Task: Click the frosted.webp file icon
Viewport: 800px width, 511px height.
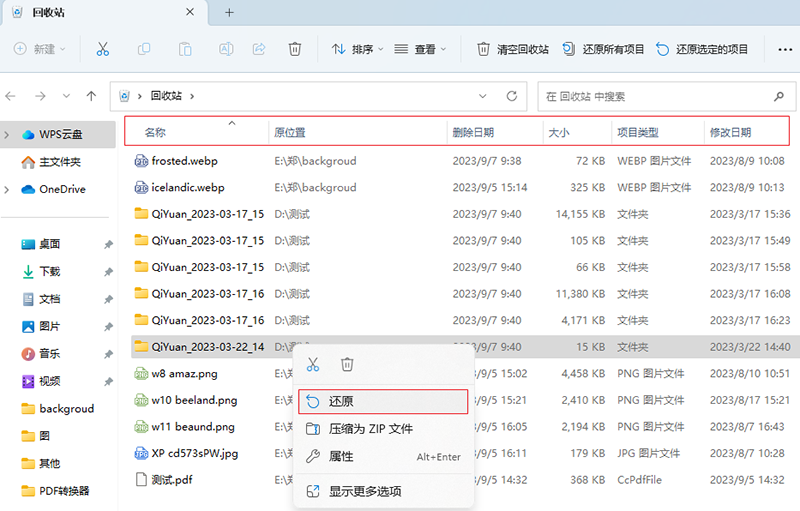Action: pyautogui.click(x=141, y=161)
